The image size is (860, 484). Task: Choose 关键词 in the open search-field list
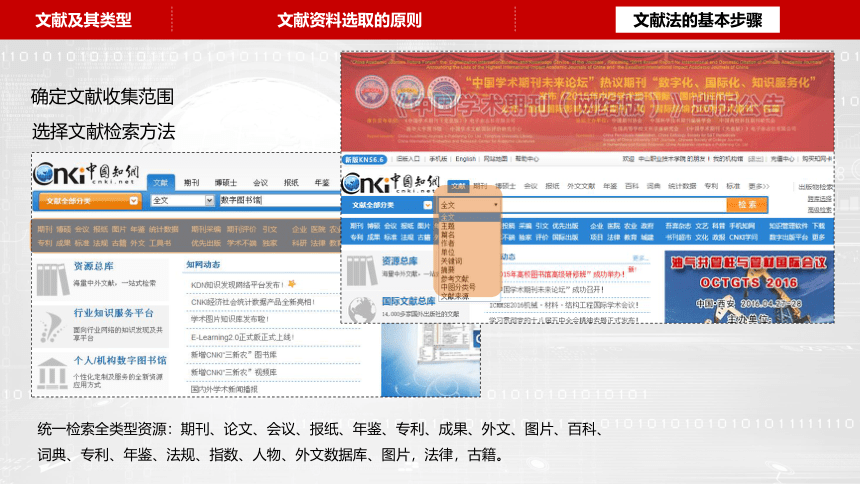tap(451, 261)
